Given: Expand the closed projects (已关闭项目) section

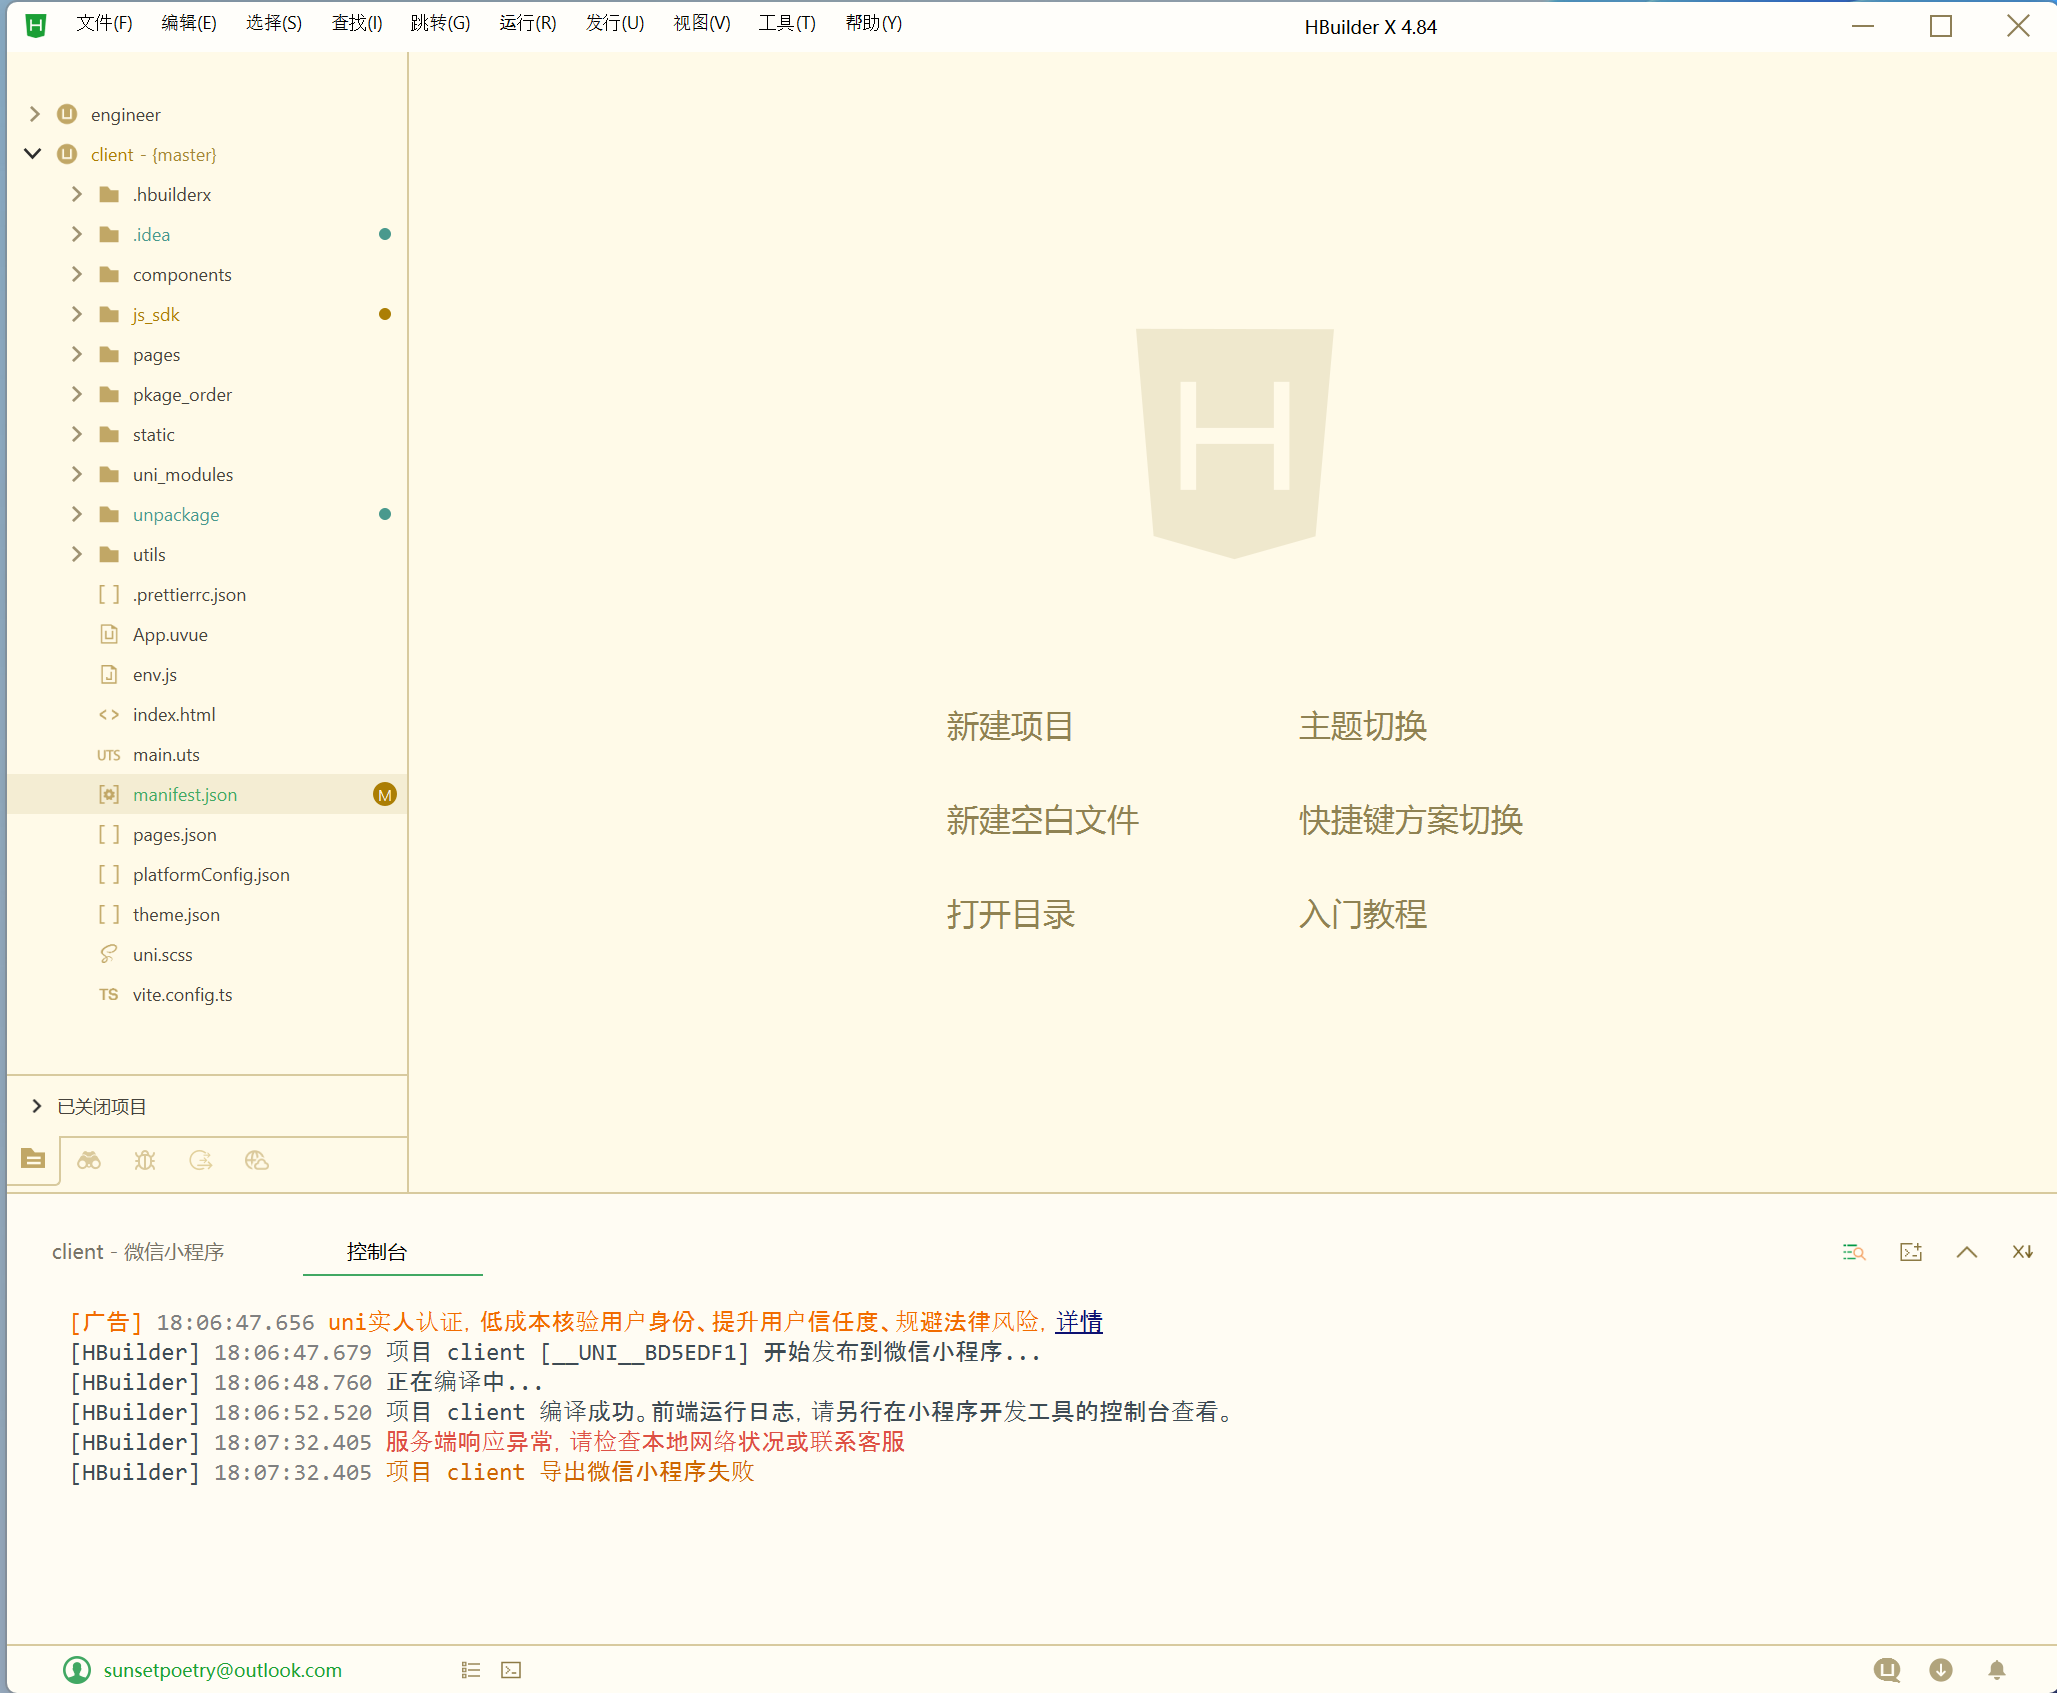Looking at the screenshot, I should click(x=37, y=1106).
